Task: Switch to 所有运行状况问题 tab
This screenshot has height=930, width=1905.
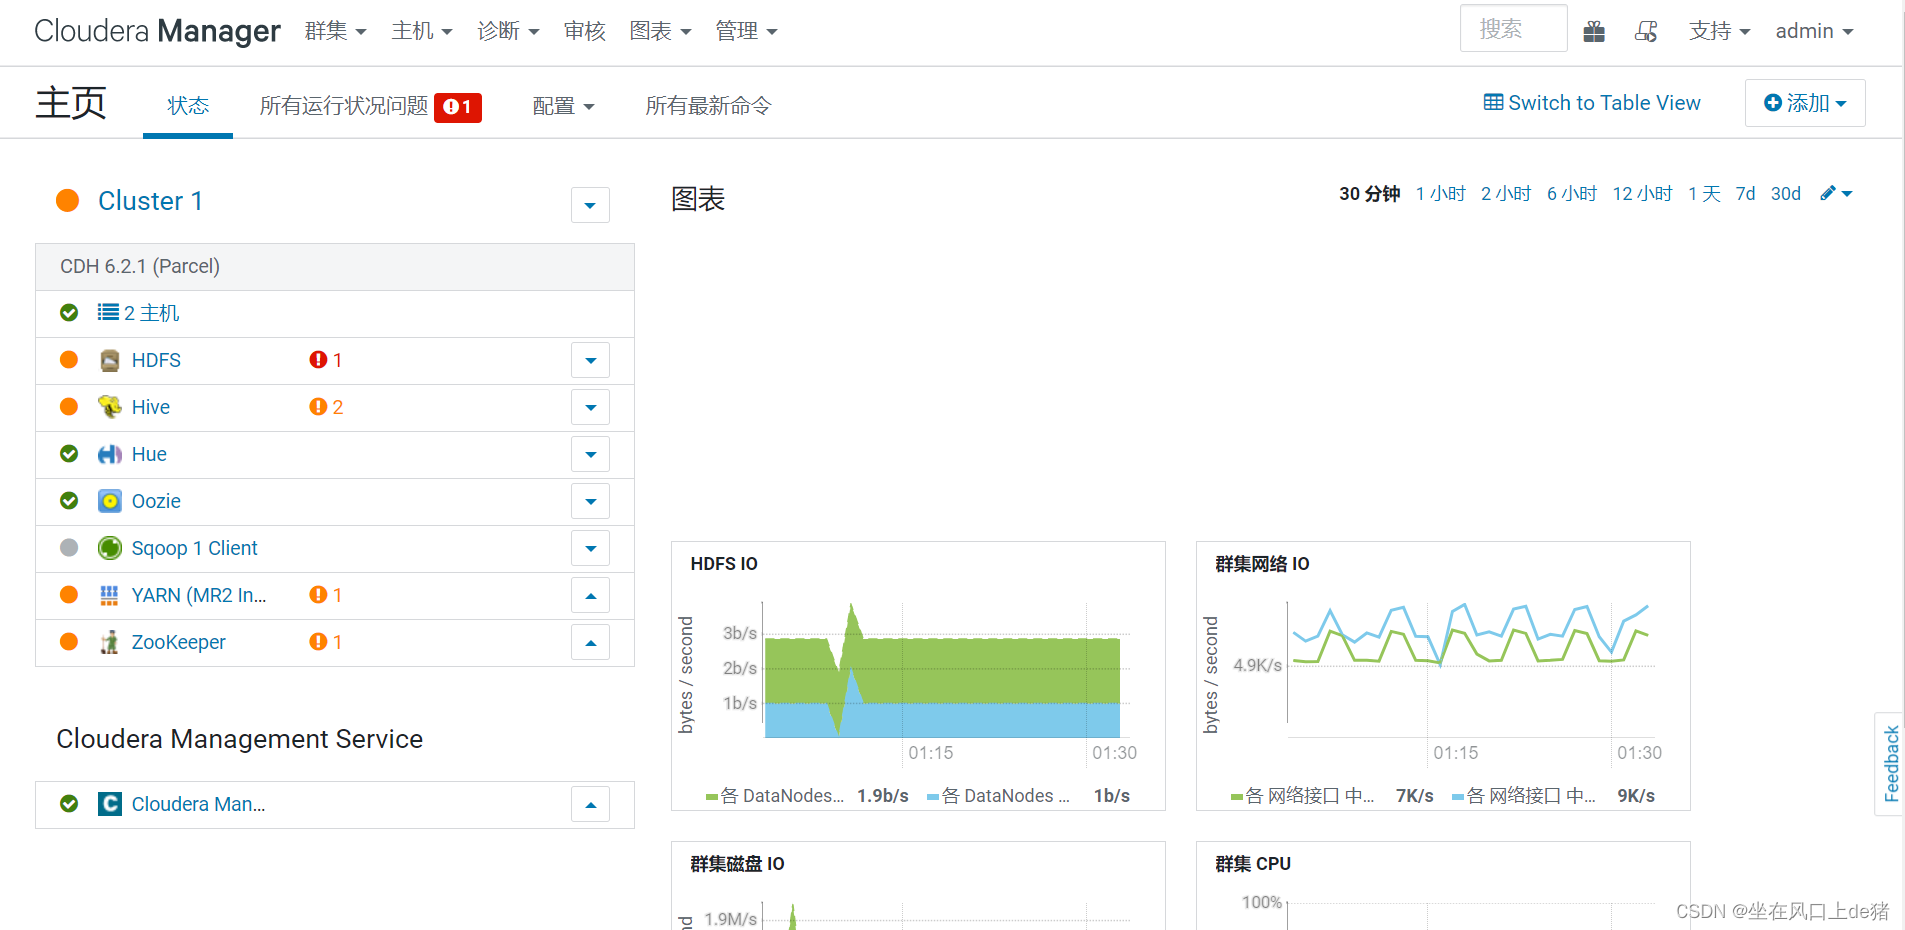Action: tap(370, 106)
